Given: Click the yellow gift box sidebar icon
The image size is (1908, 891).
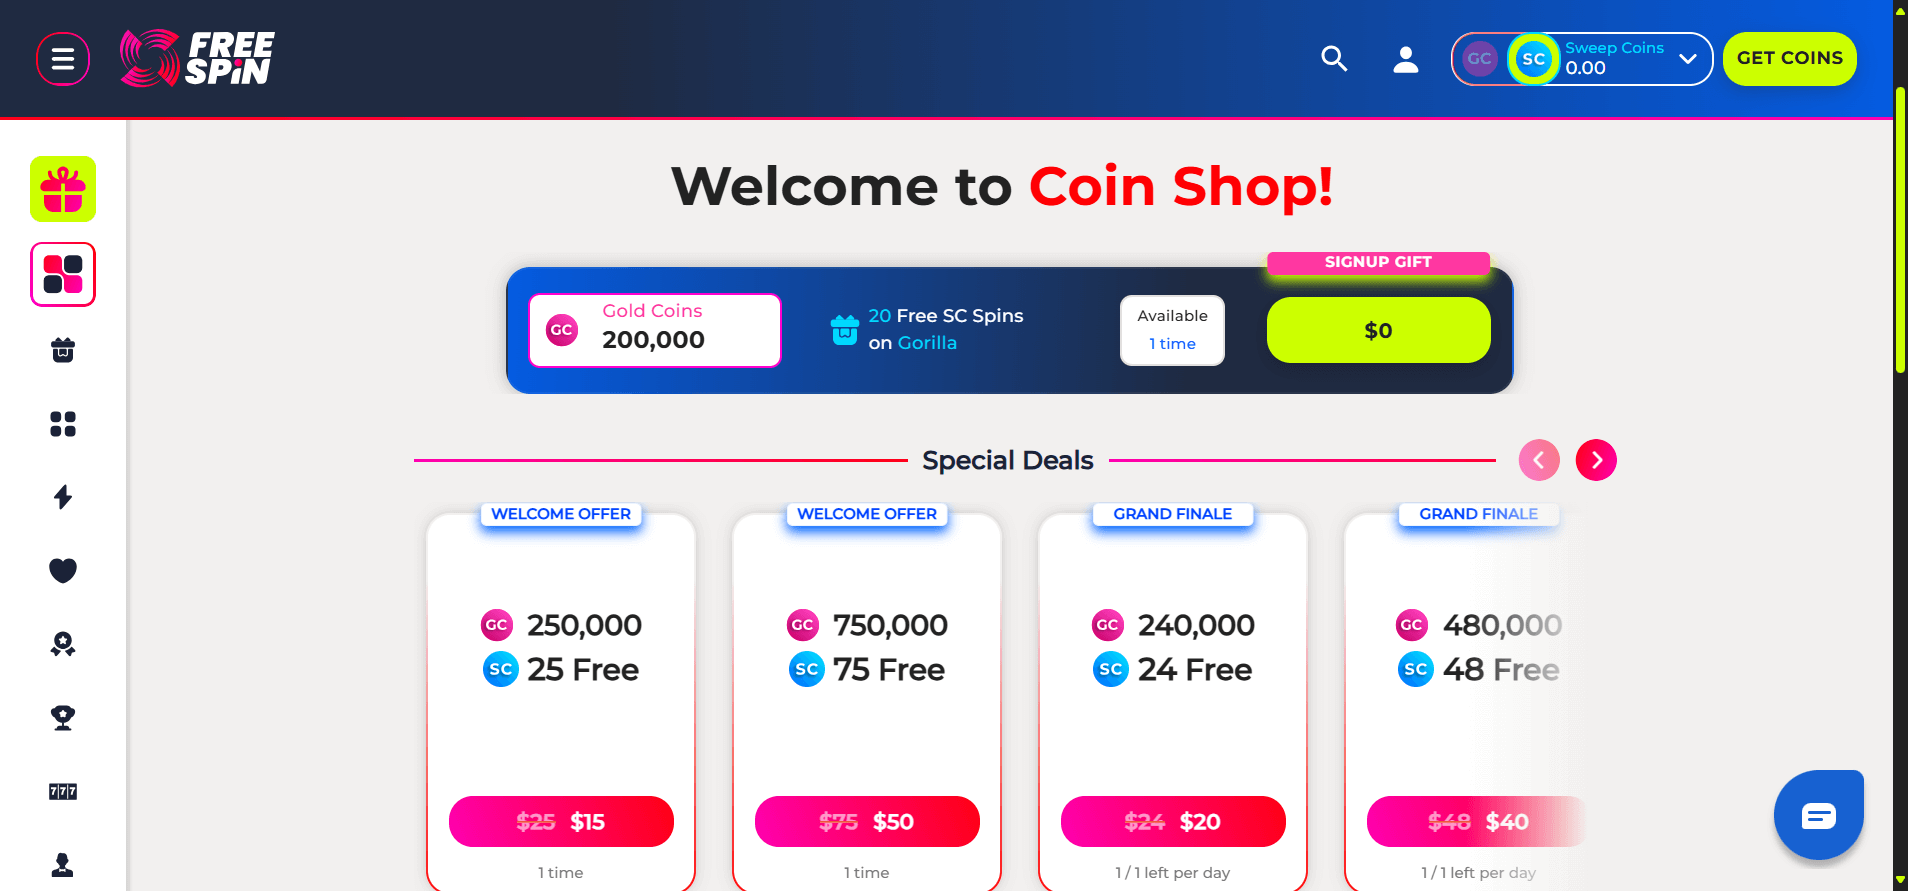Looking at the screenshot, I should [x=63, y=189].
